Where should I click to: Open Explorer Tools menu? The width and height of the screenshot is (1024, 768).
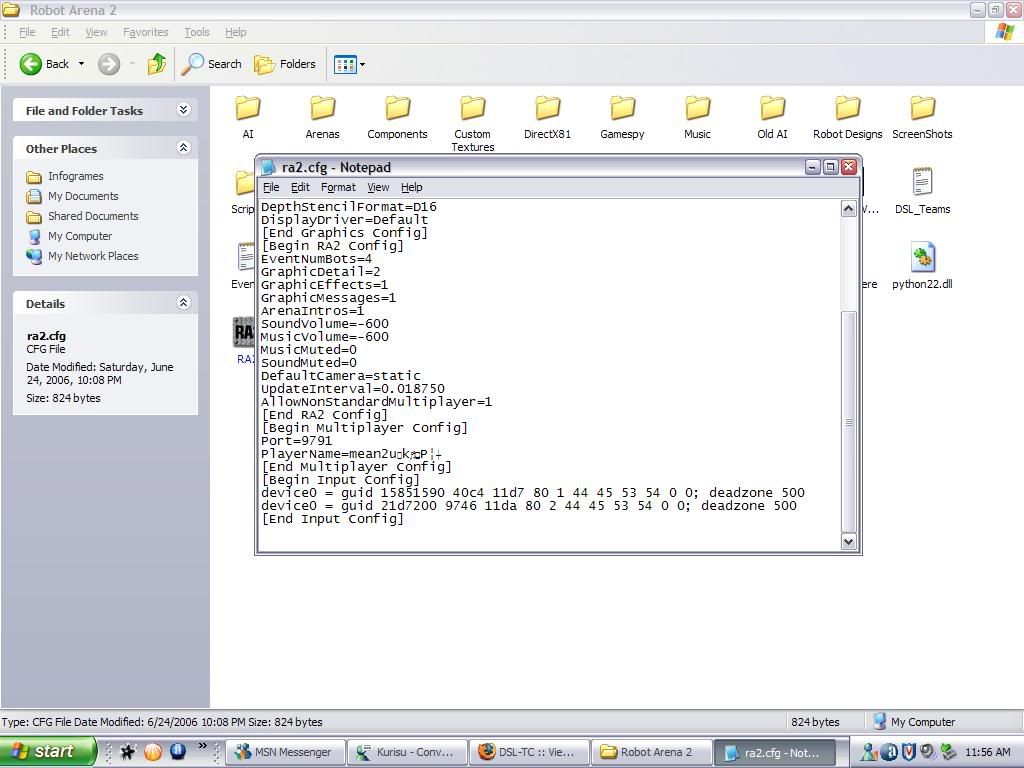click(197, 32)
